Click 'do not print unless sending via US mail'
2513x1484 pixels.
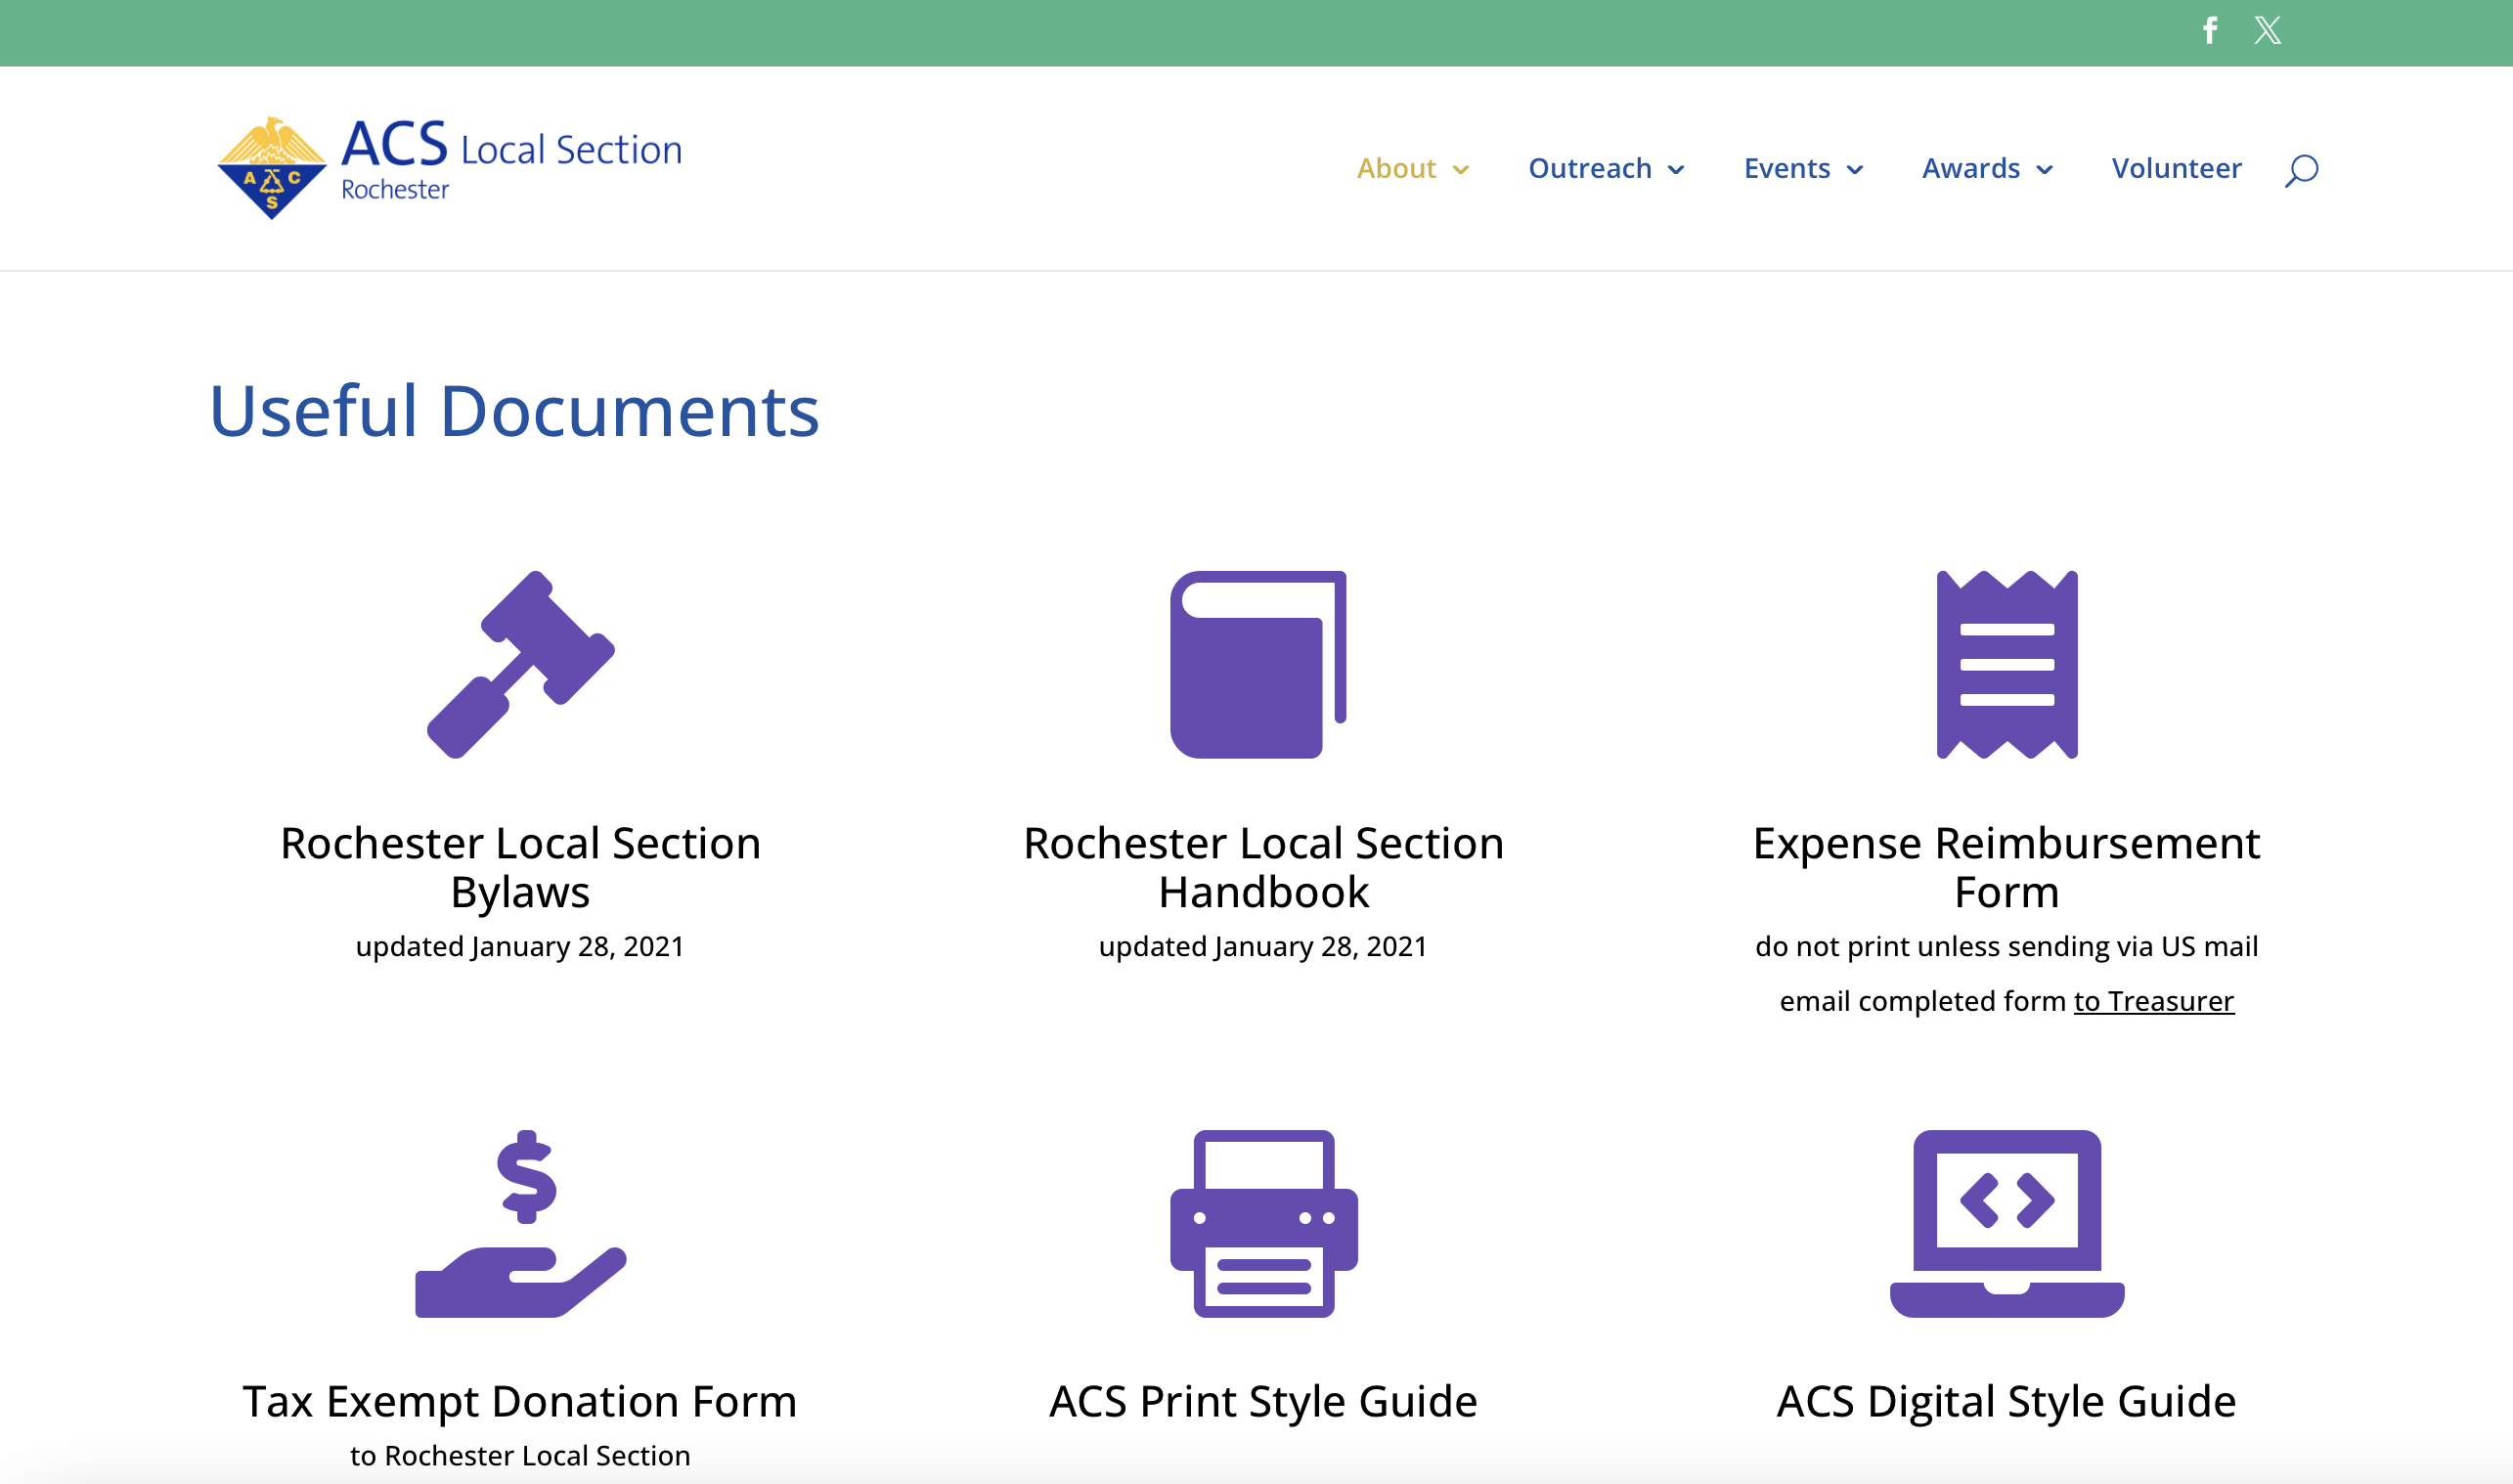click(x=2007, y=947)
